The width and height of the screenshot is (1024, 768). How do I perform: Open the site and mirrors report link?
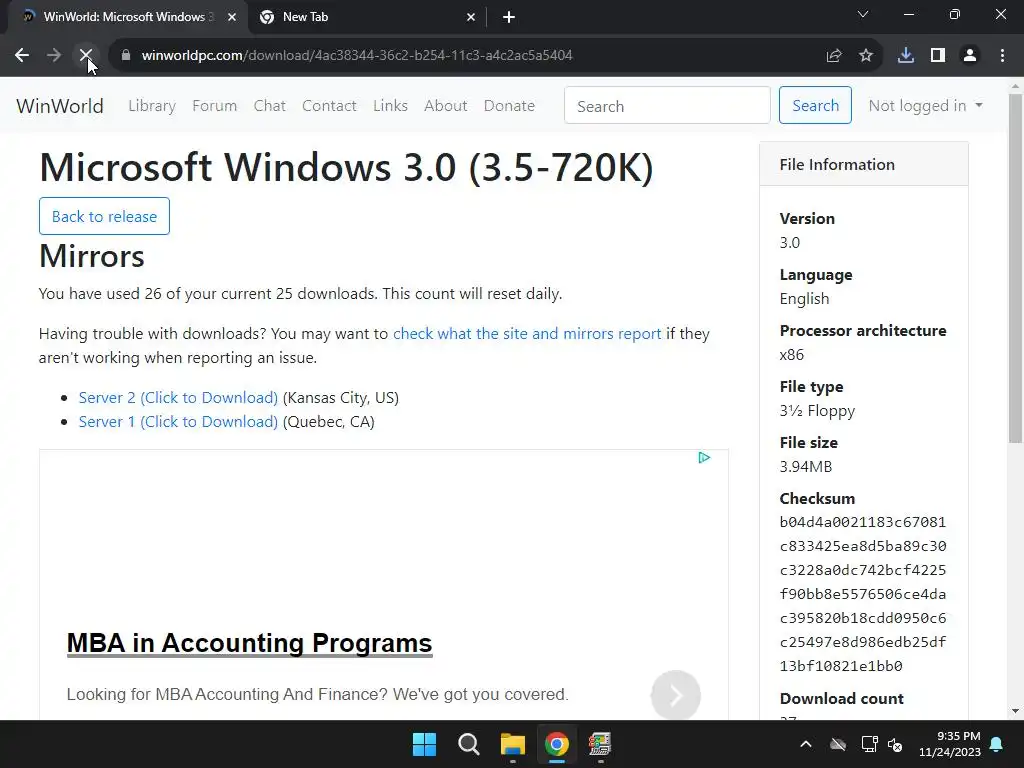pyautogui.click(x=527, y=334)
